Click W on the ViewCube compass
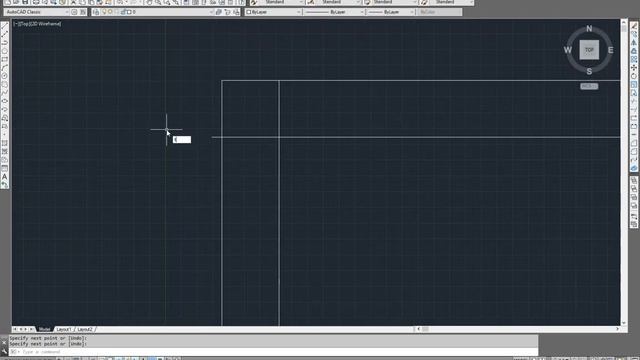The width and height of the screenshot is (640, 360). pos(568,50)
